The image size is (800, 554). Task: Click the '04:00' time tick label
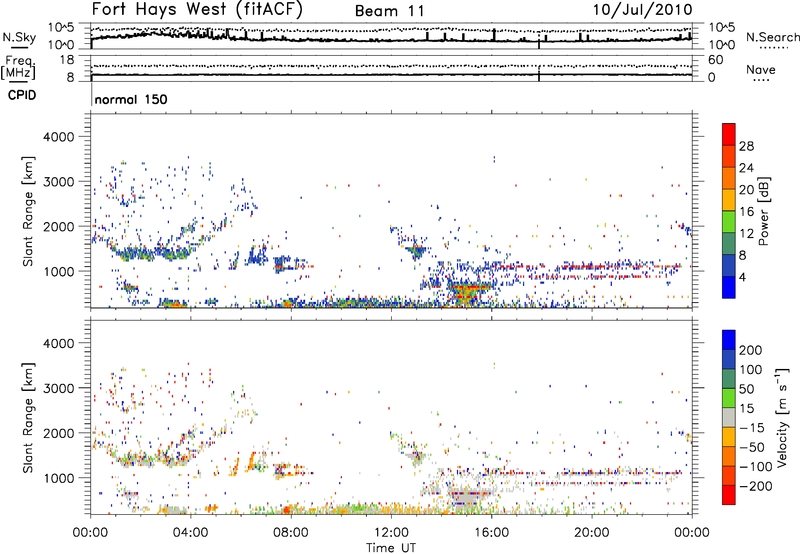click(191, 533)
